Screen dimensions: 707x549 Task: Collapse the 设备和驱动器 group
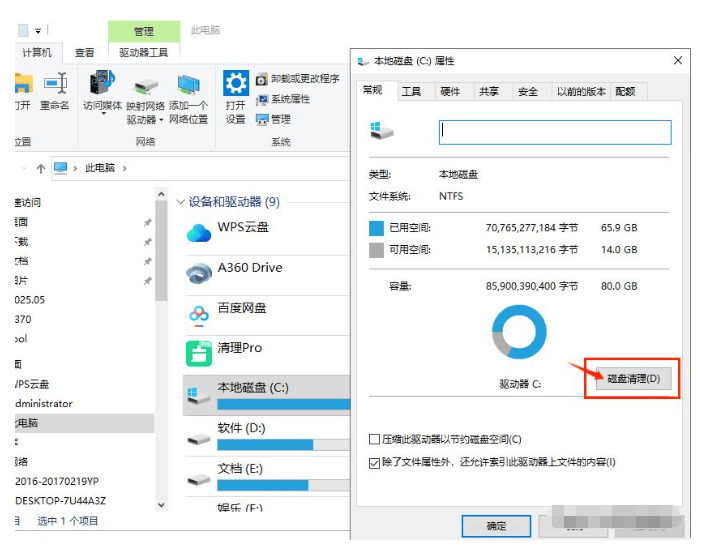pos(181,202)
